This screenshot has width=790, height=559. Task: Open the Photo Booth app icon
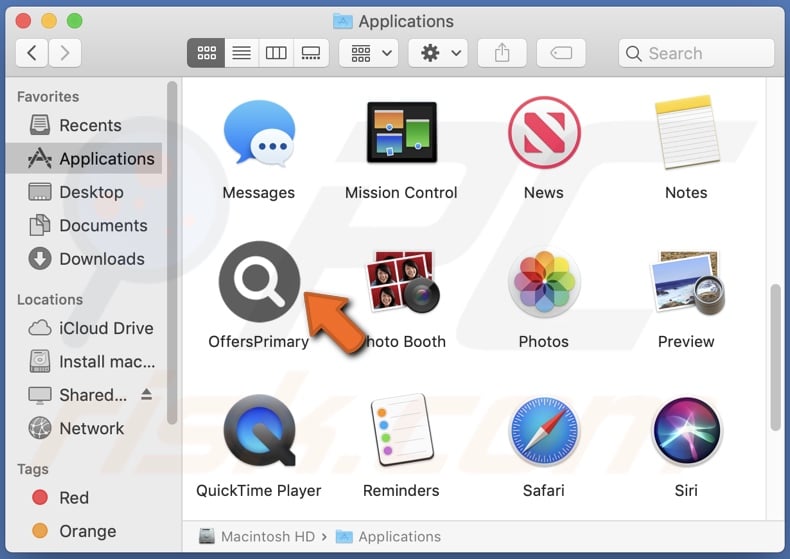[x=403, y=282]
